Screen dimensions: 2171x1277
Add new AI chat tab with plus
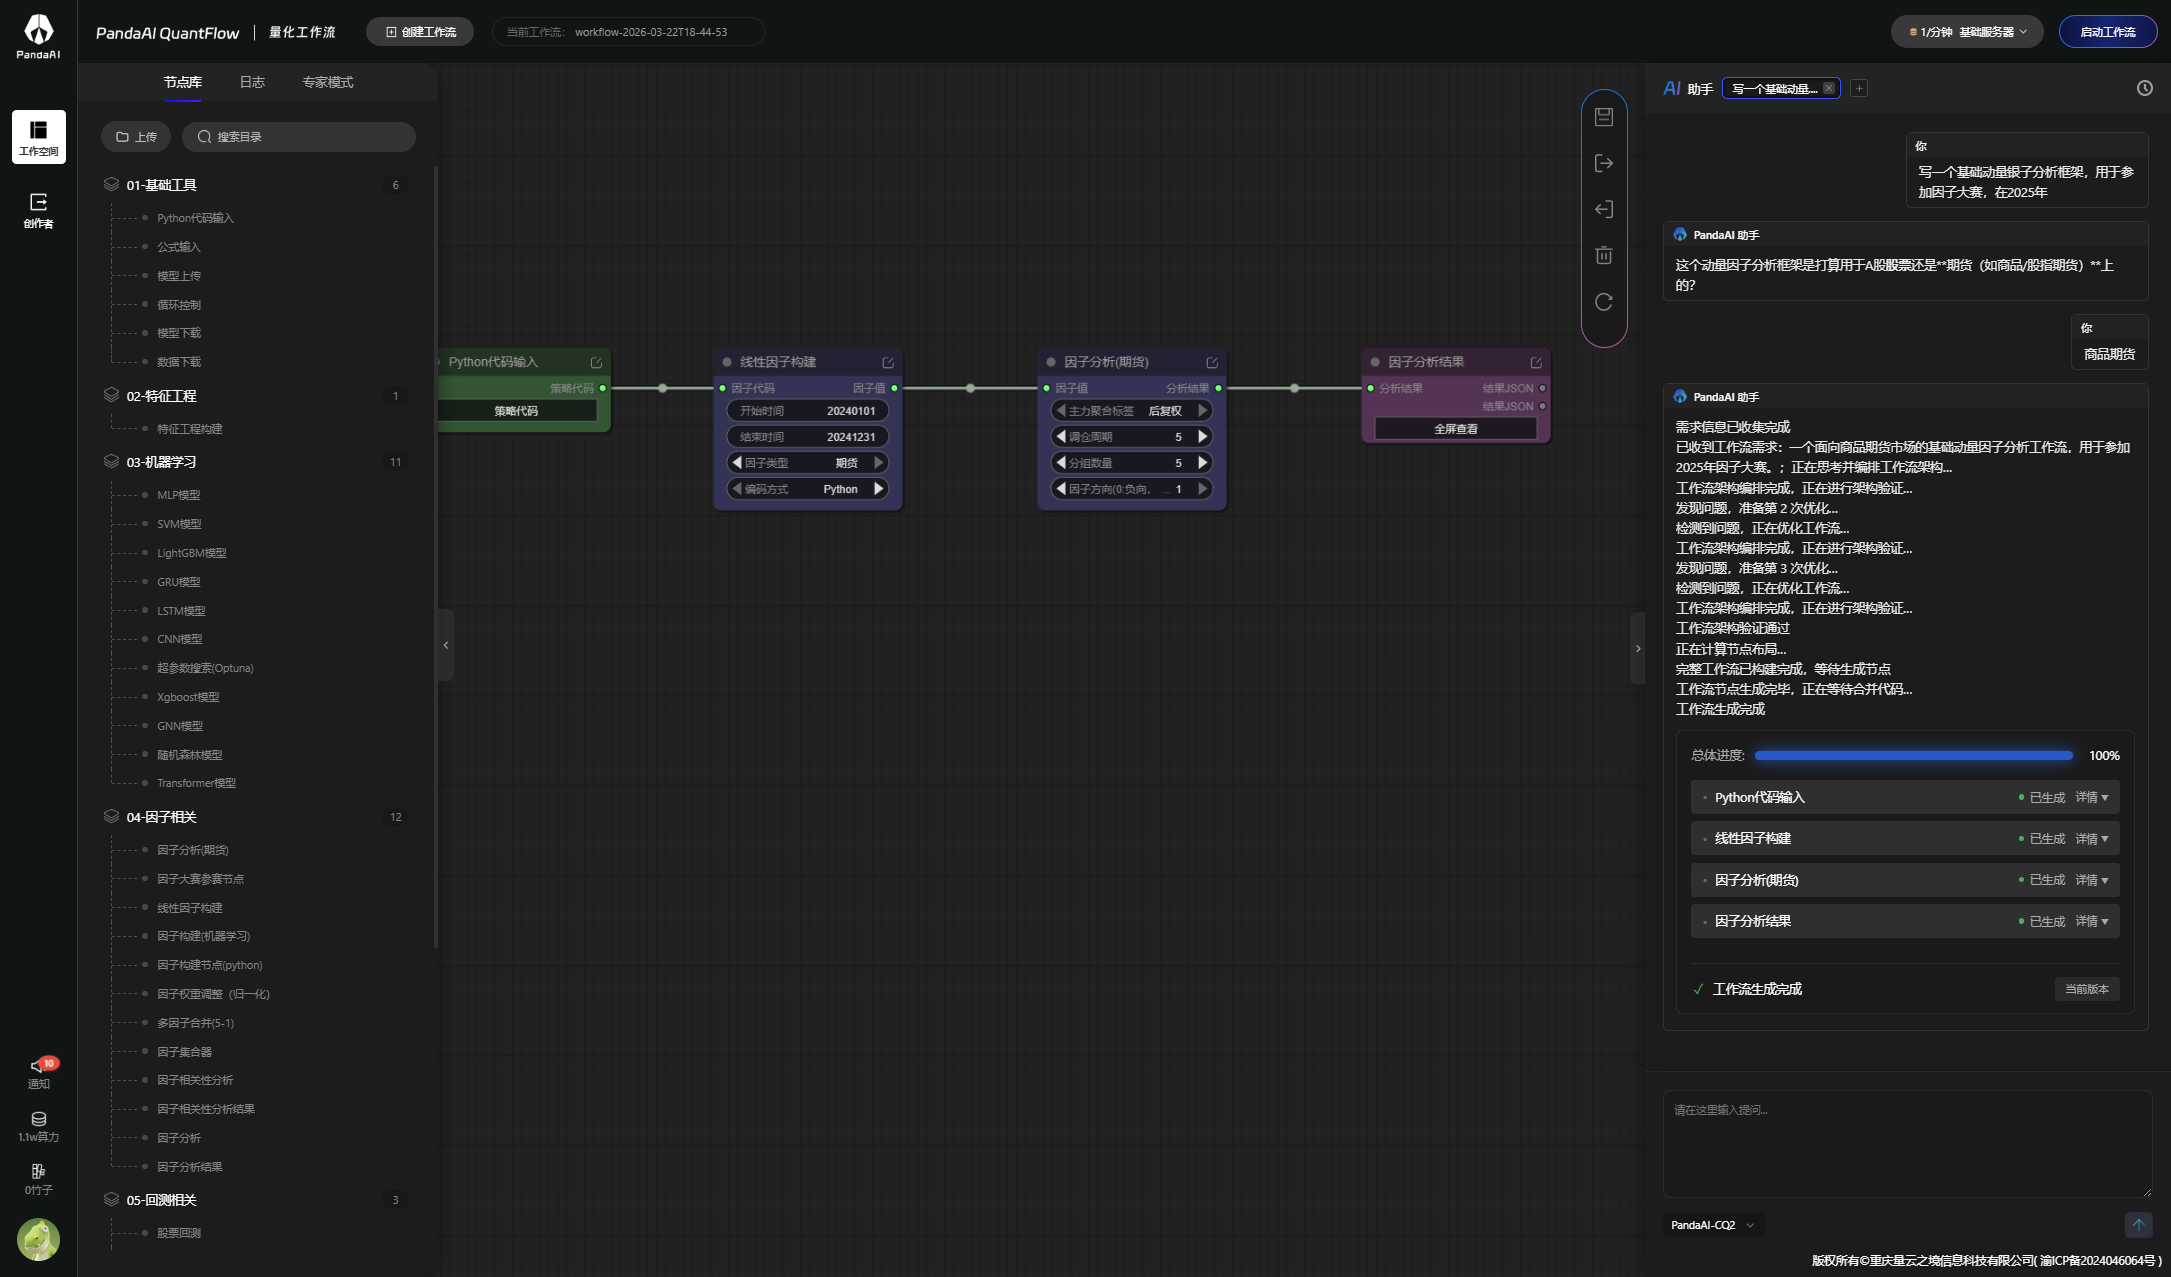point(1859,88)
